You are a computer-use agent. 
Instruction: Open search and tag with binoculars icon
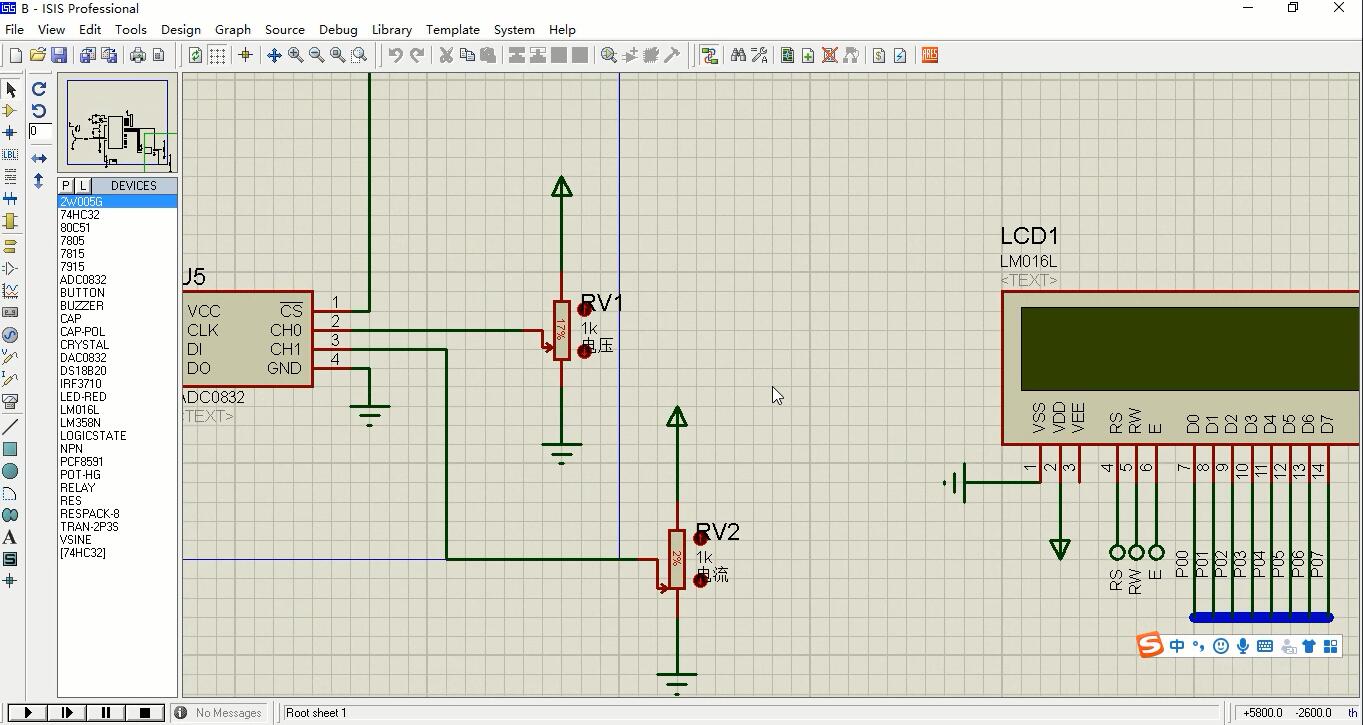pos(738,55)
